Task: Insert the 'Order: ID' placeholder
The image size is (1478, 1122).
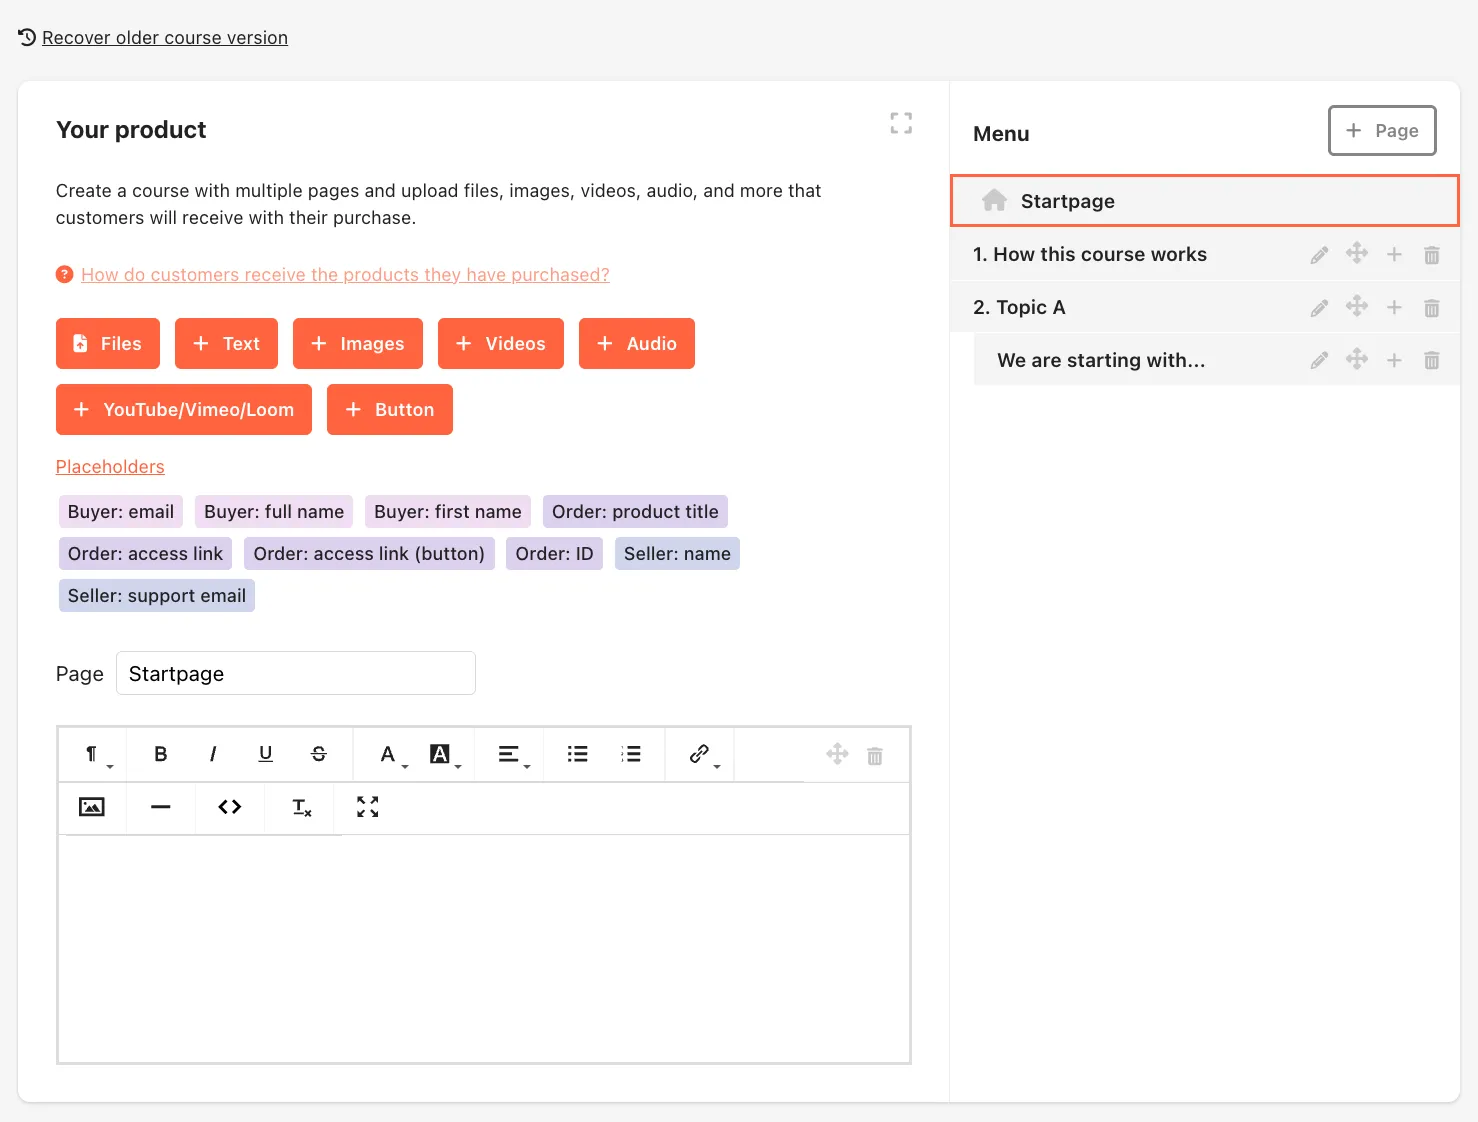Action: pyautogui.click(x=554, y=554)
